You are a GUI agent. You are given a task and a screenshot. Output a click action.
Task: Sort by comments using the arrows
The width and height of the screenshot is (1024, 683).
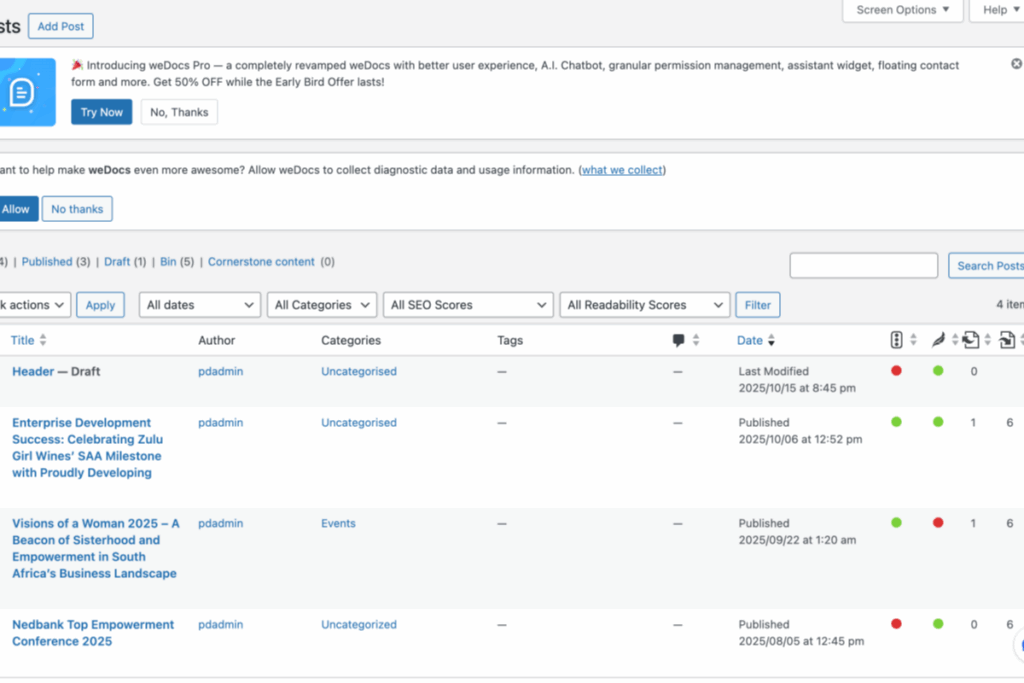tap(696, 340)
